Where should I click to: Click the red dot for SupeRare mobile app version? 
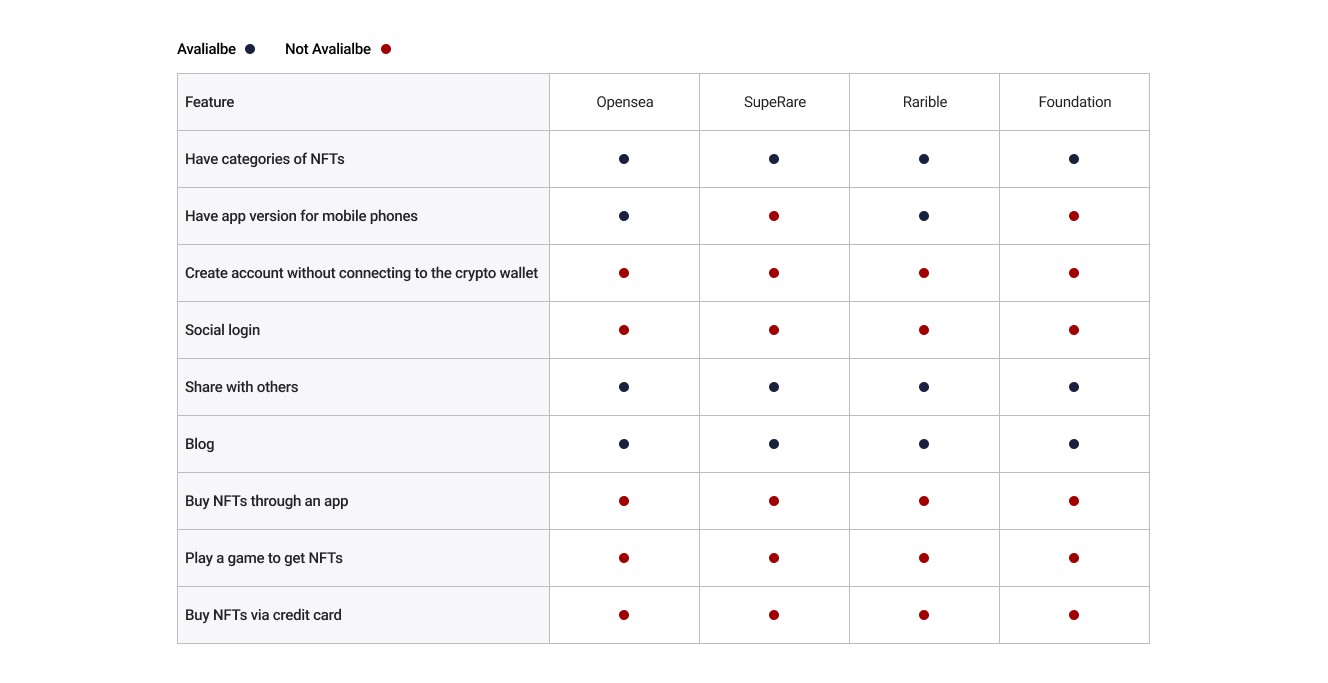tap(774, 216)
